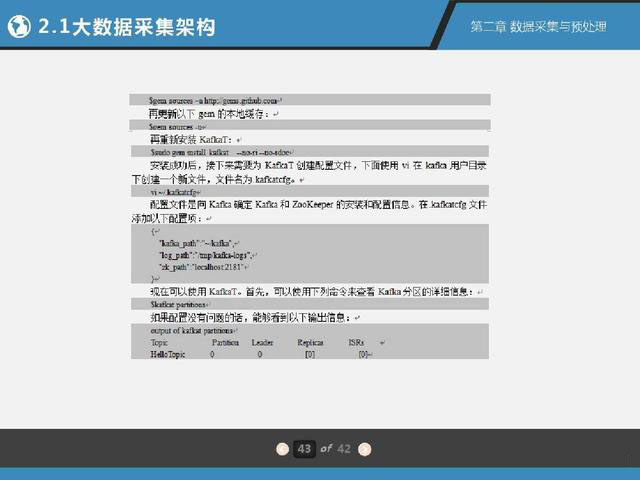Advance with the next slide arrow
Viewport: 640px width, 480px height.
pyautogui.click(x=365, y=449)
